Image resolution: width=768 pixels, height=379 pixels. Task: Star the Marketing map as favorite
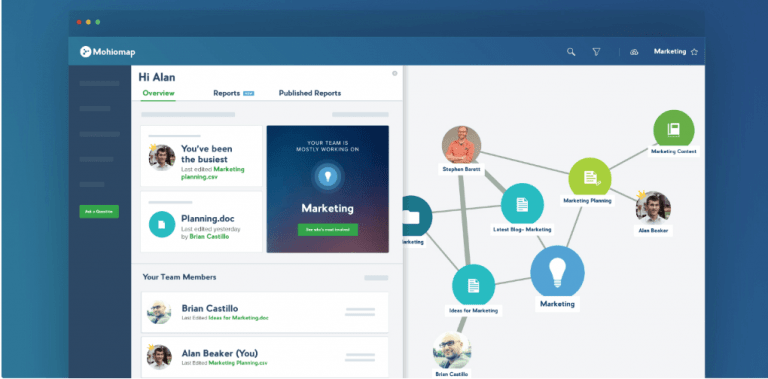pyautogui.click(x=694, y=52)
